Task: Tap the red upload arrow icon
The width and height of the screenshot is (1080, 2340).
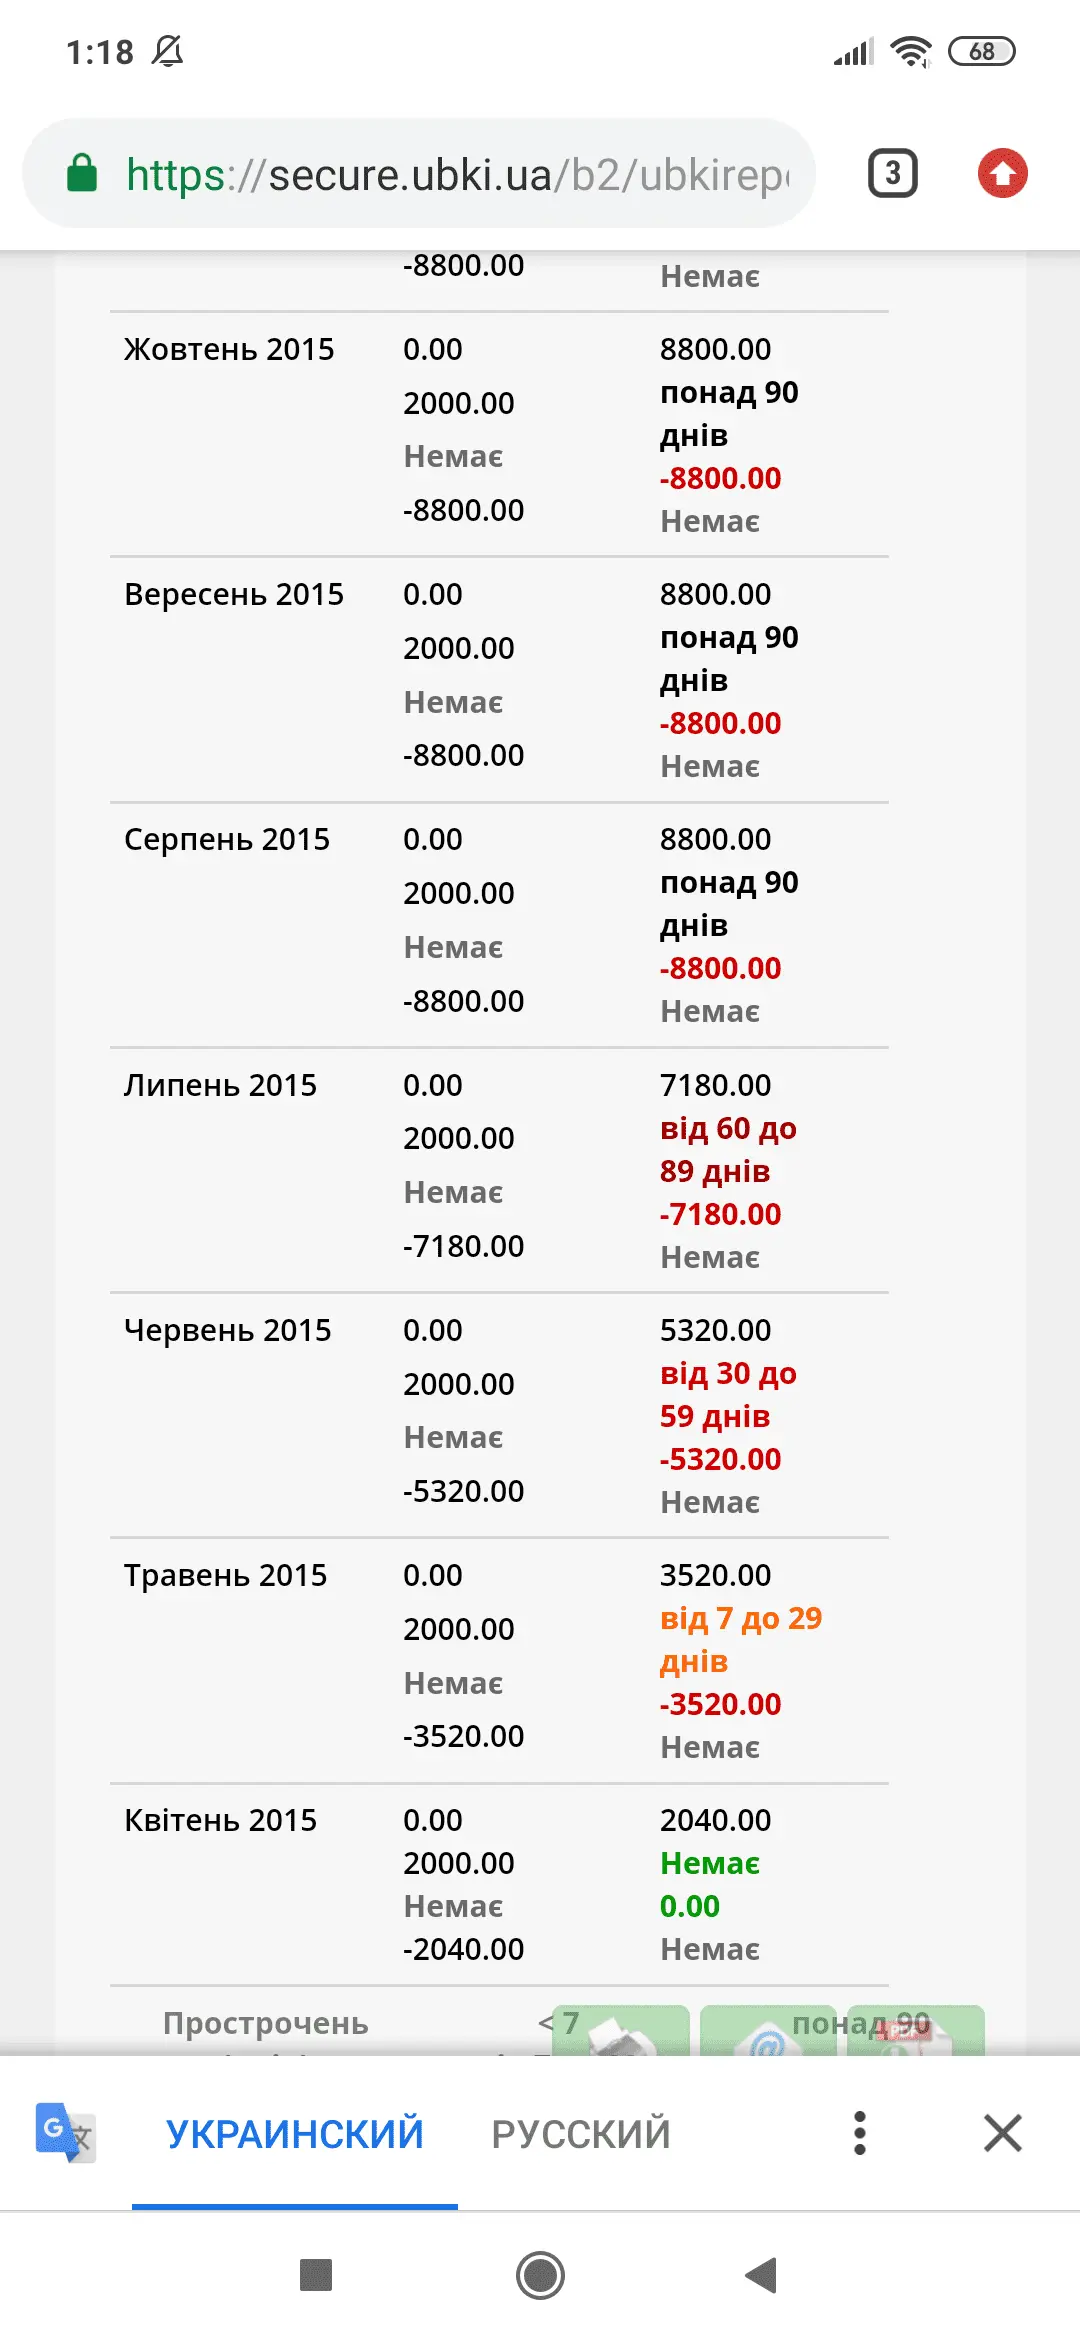Action: click(1002, 174)
